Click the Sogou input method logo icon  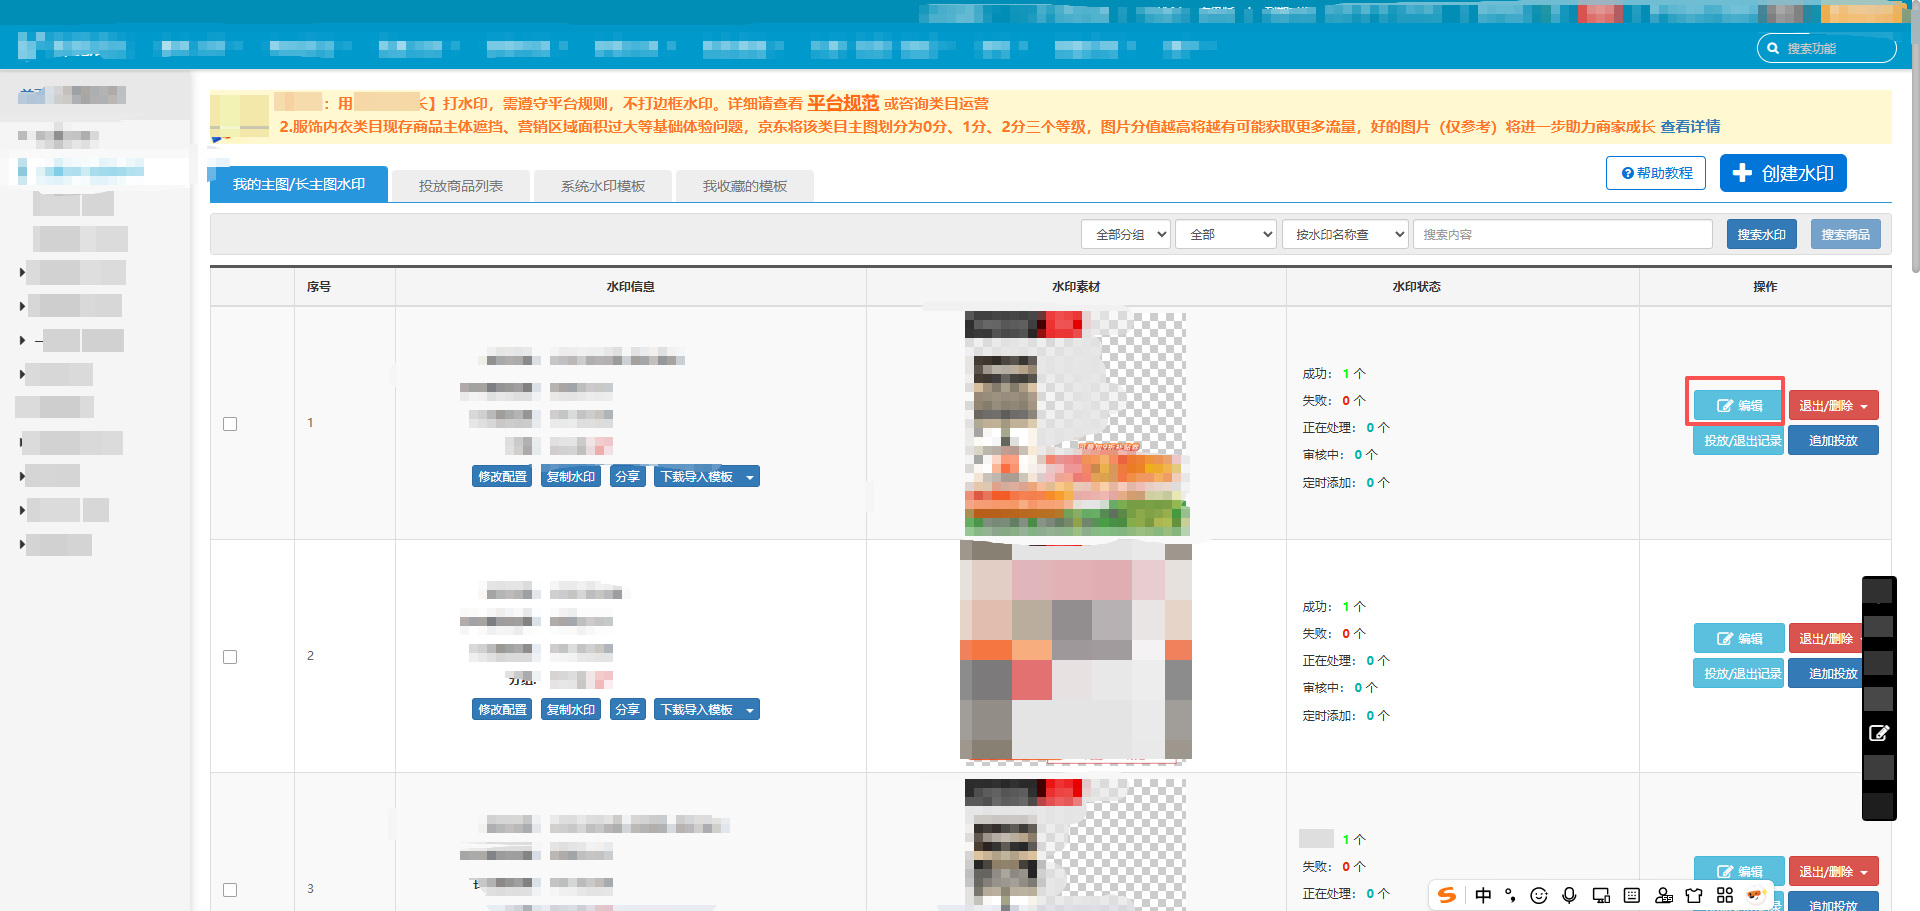click(x=1447, y=895)
